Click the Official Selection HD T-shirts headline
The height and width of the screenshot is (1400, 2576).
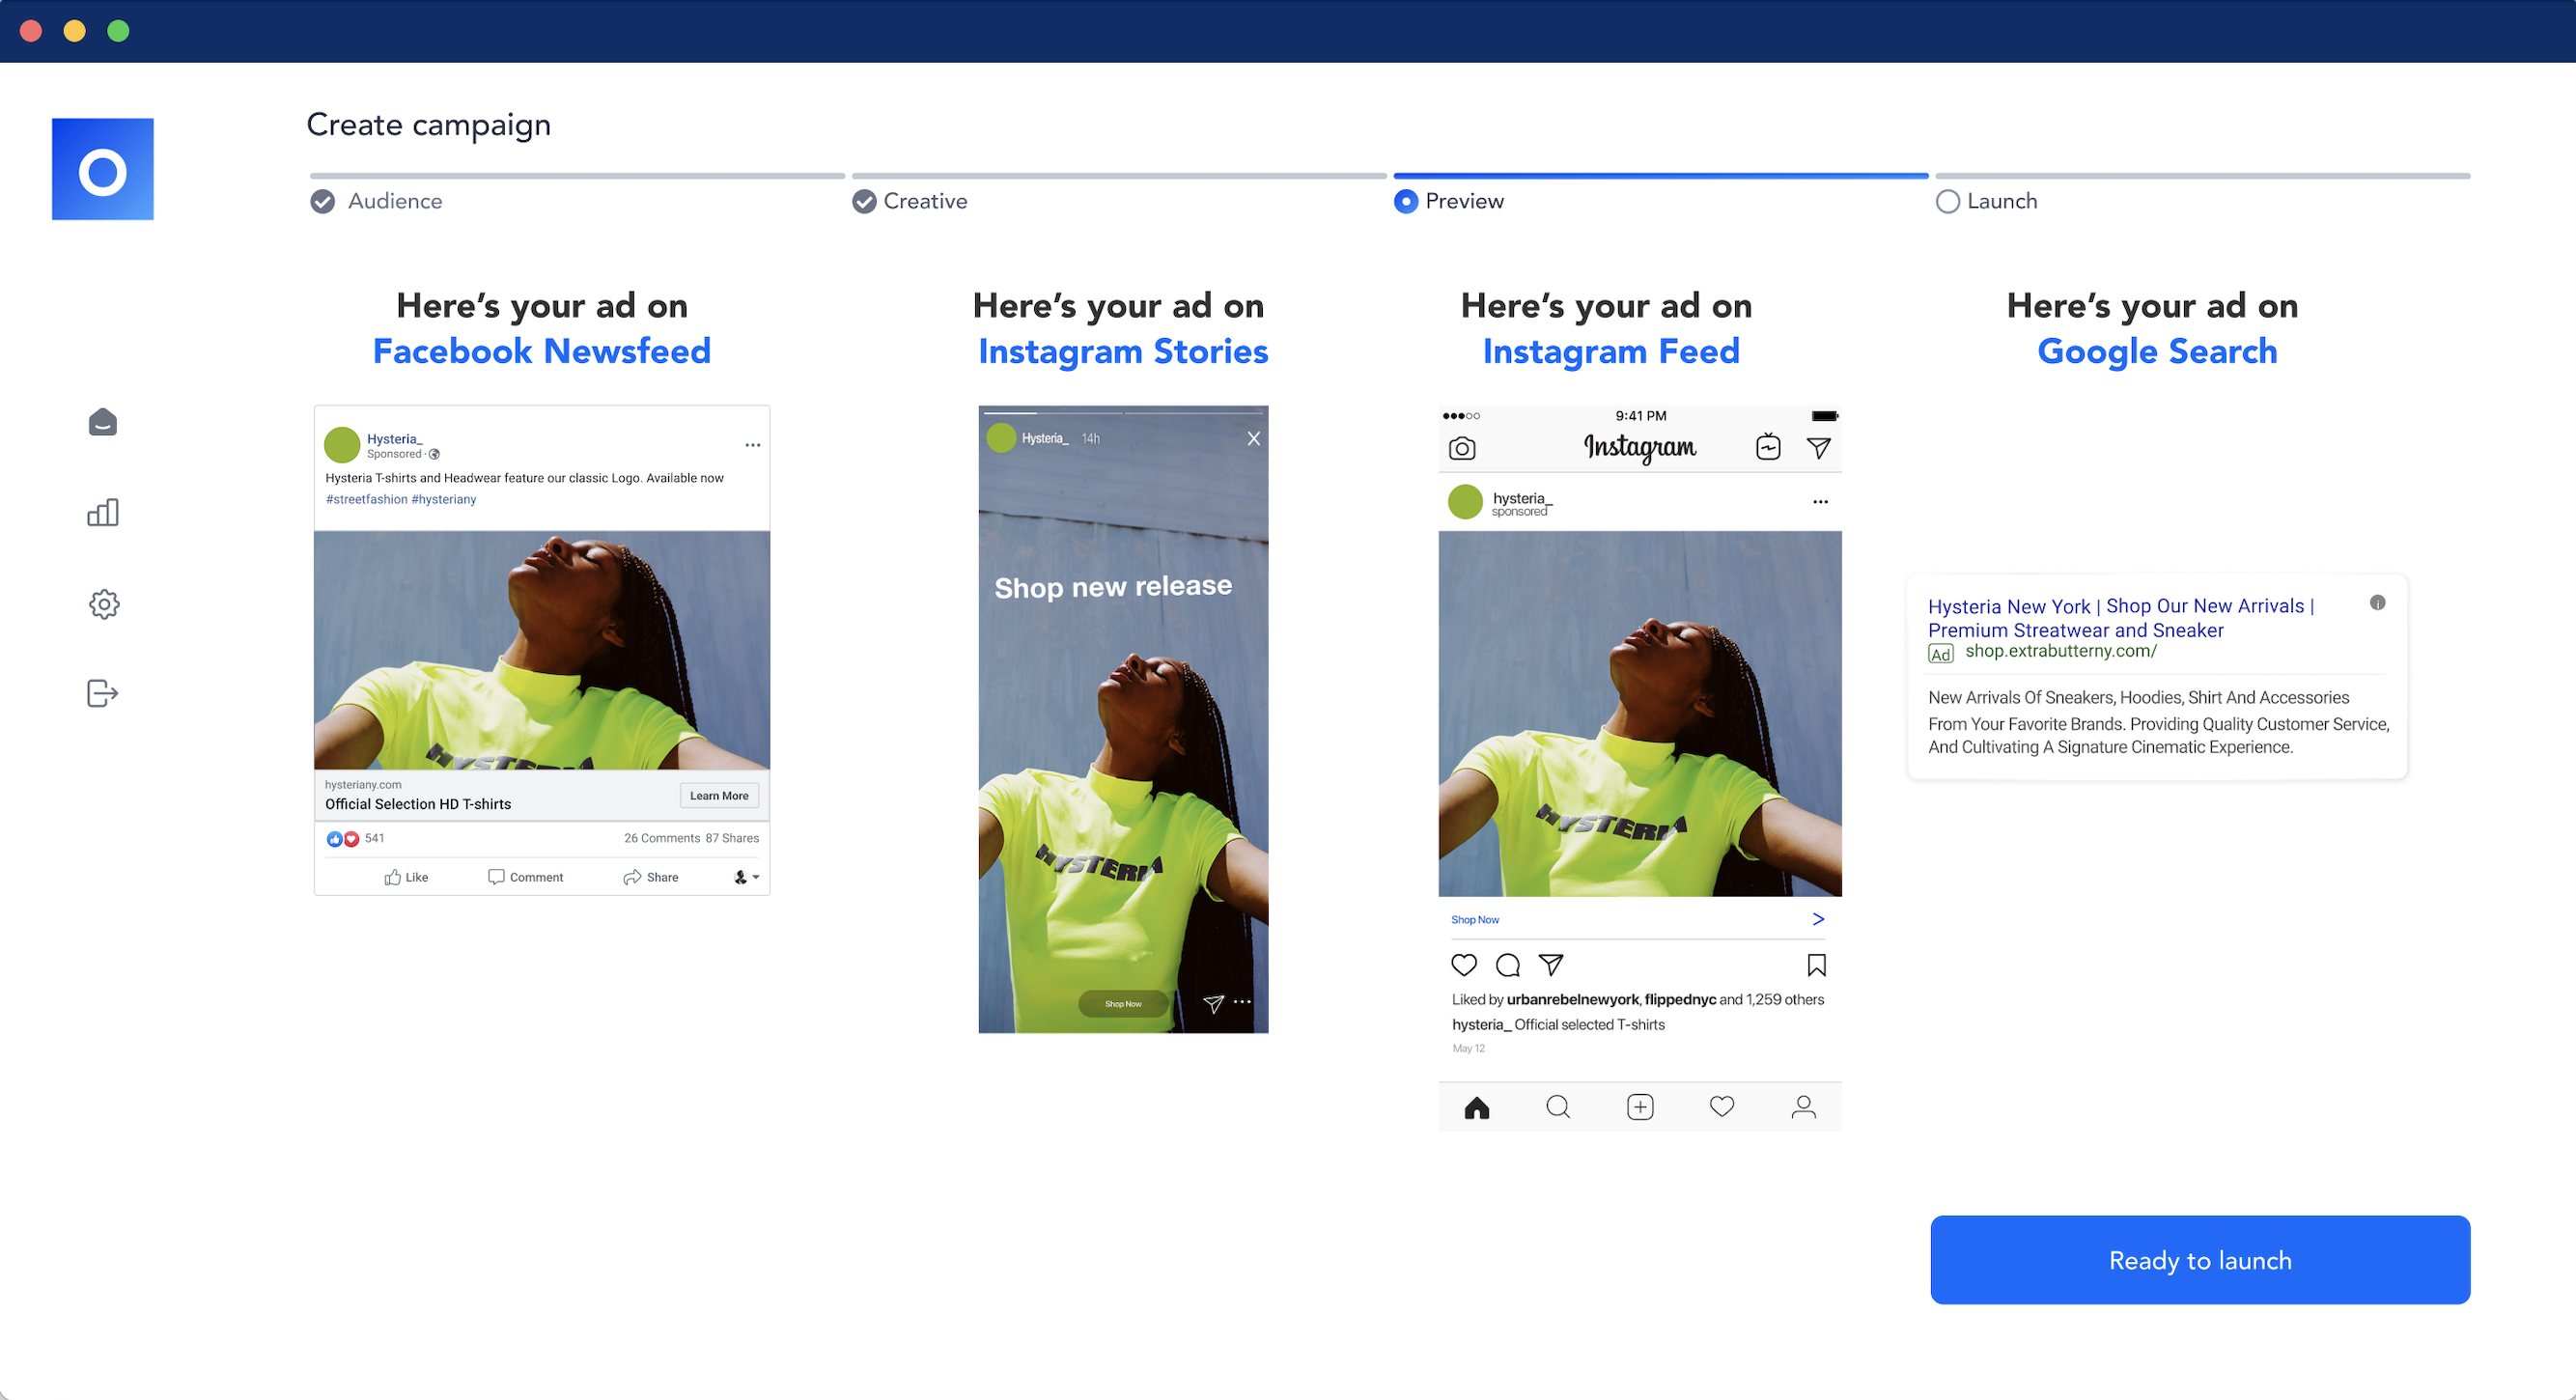(x=418, y=804)
